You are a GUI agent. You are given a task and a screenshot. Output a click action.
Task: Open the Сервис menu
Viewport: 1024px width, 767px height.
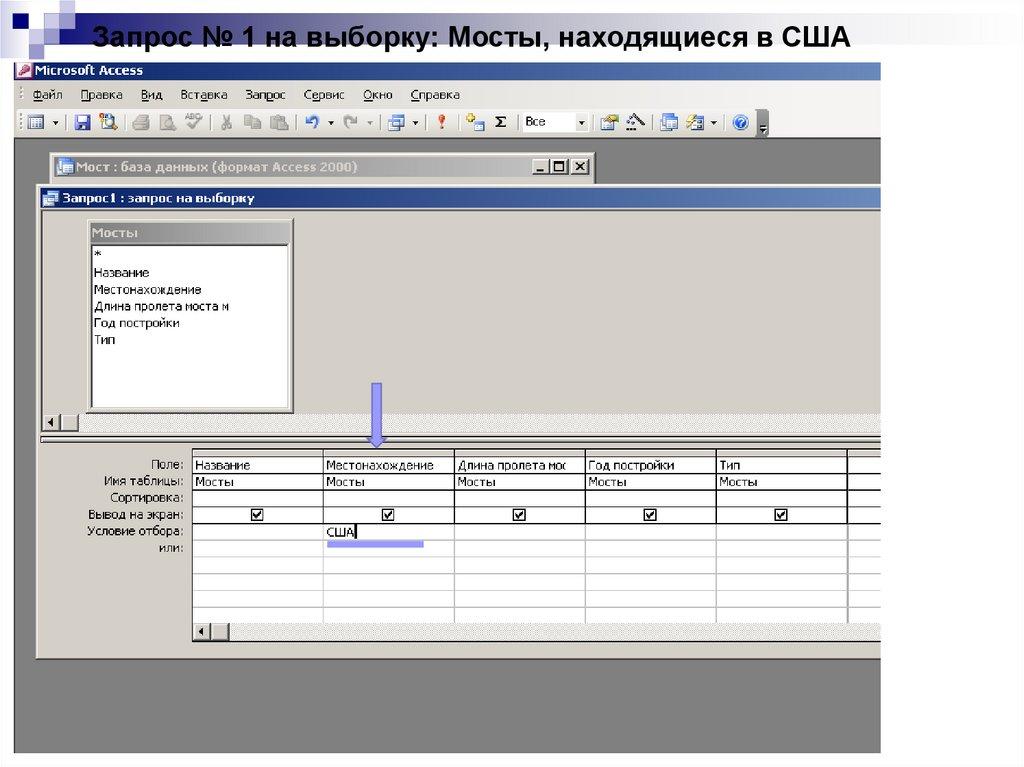(323, 95)
